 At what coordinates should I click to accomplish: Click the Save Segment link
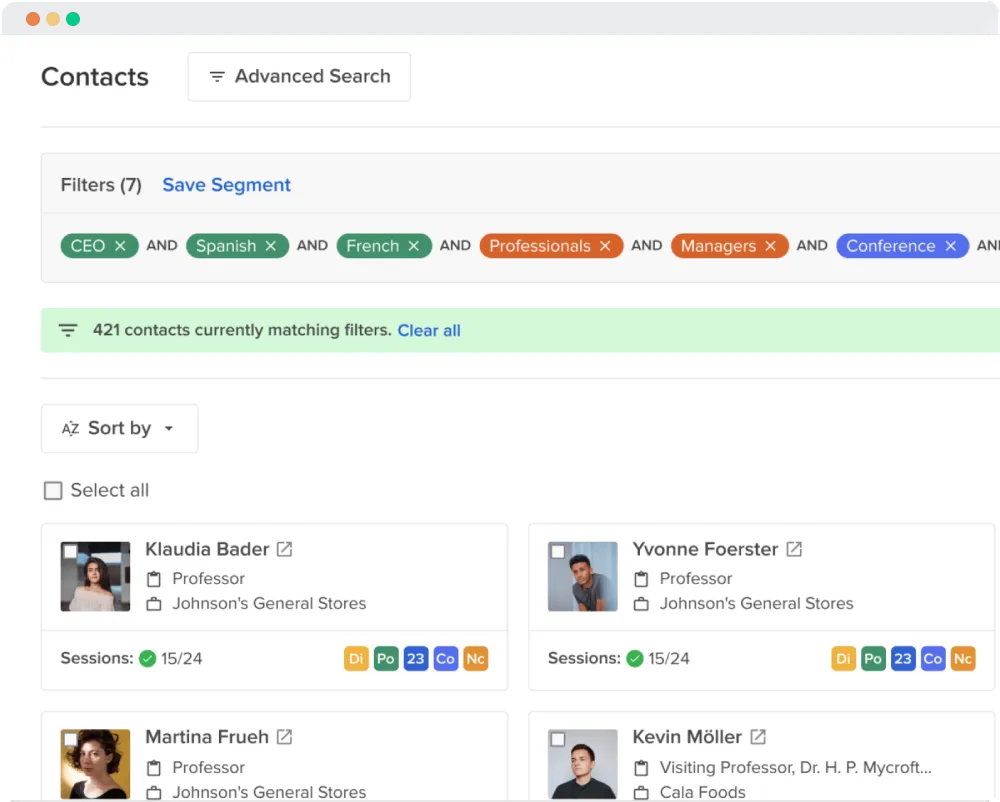click(x=226, y=185)
